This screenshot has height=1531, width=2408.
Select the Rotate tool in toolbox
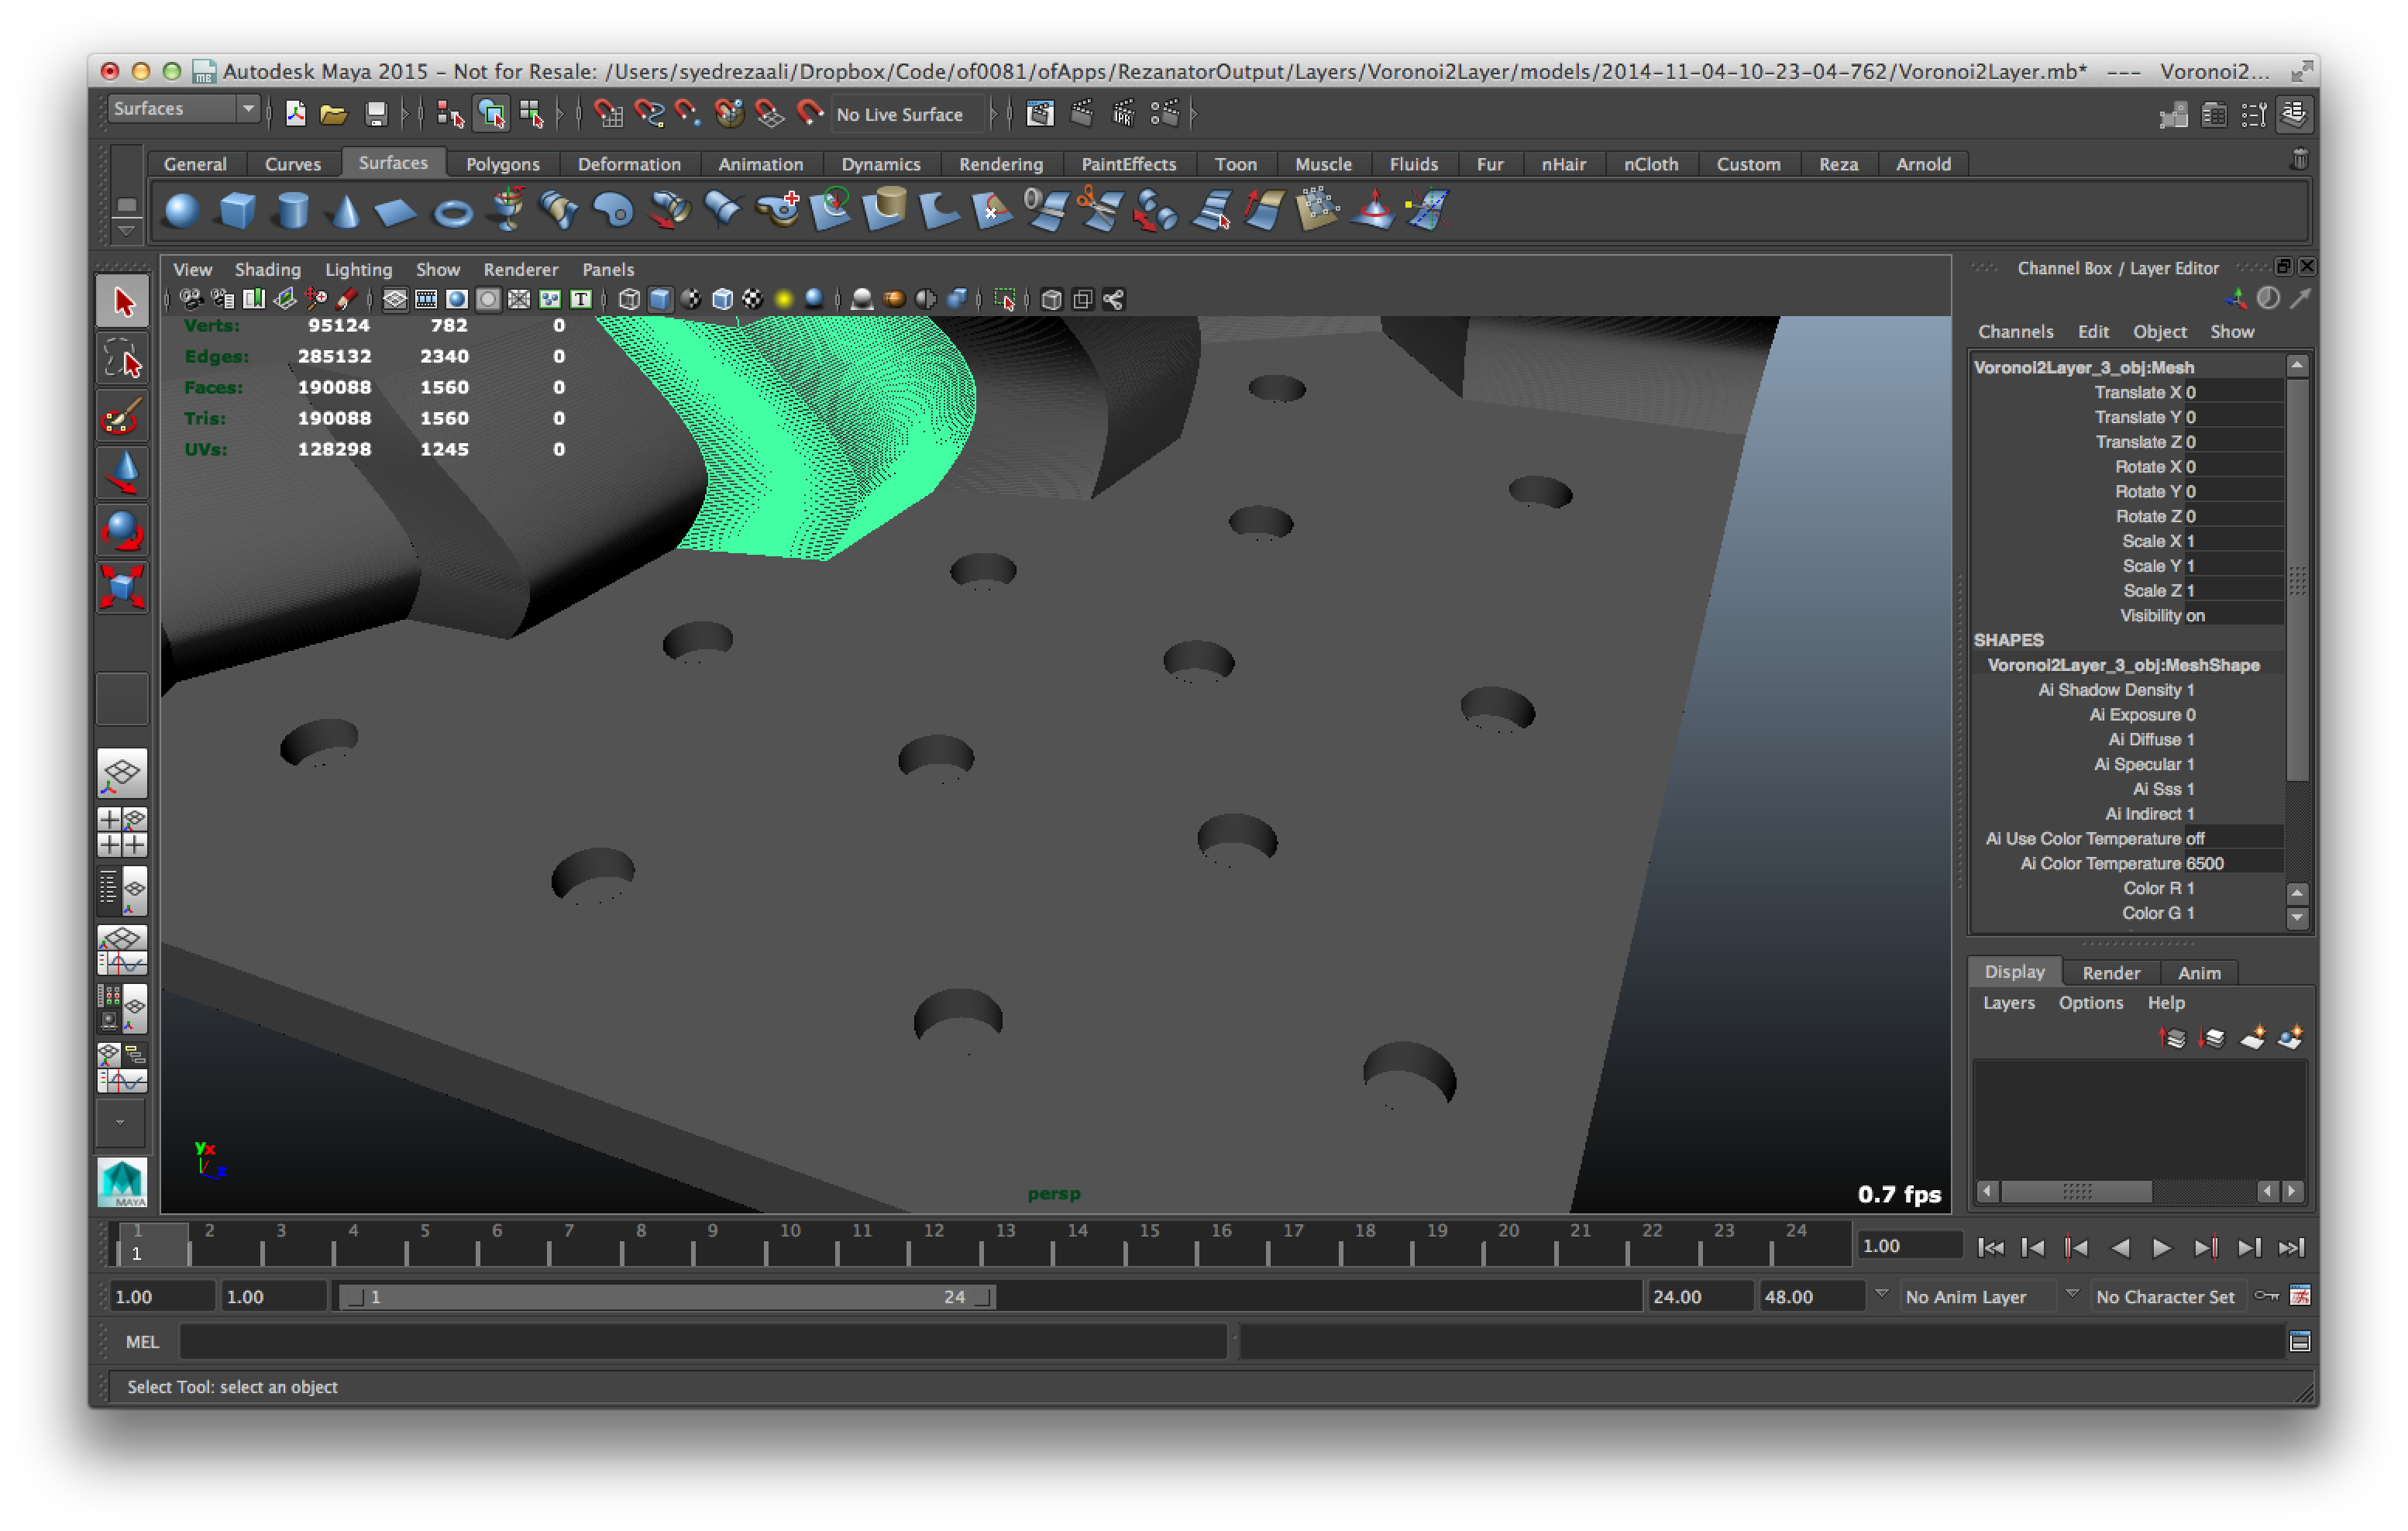click(123, 530)
